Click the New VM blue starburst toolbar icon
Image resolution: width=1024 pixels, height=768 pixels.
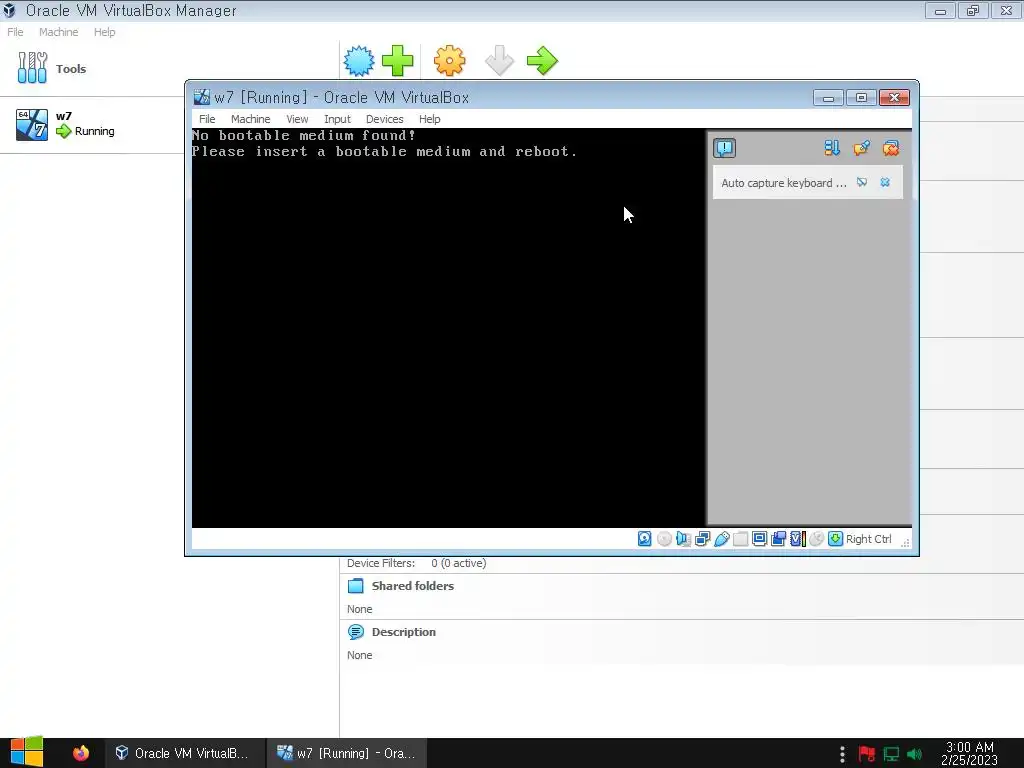(359, 61)
